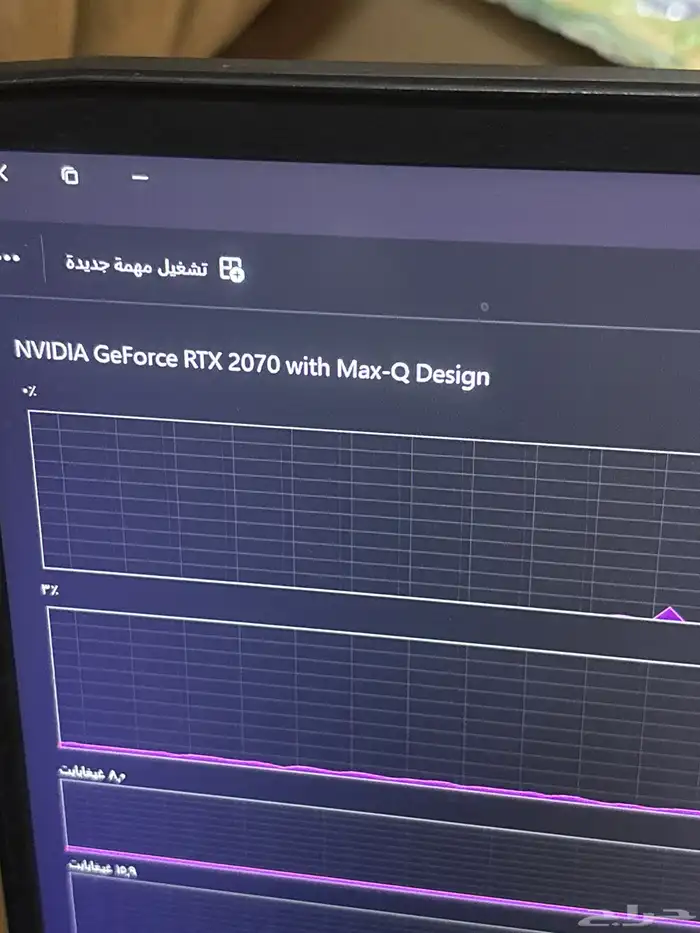Open the three-dots more options menu

tap(10, 258)
